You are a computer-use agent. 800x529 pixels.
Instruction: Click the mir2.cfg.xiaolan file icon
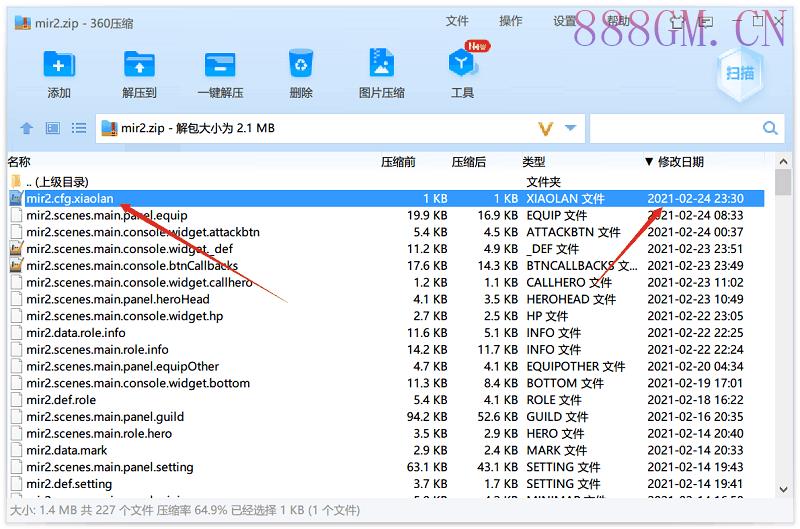coord(16,198)
